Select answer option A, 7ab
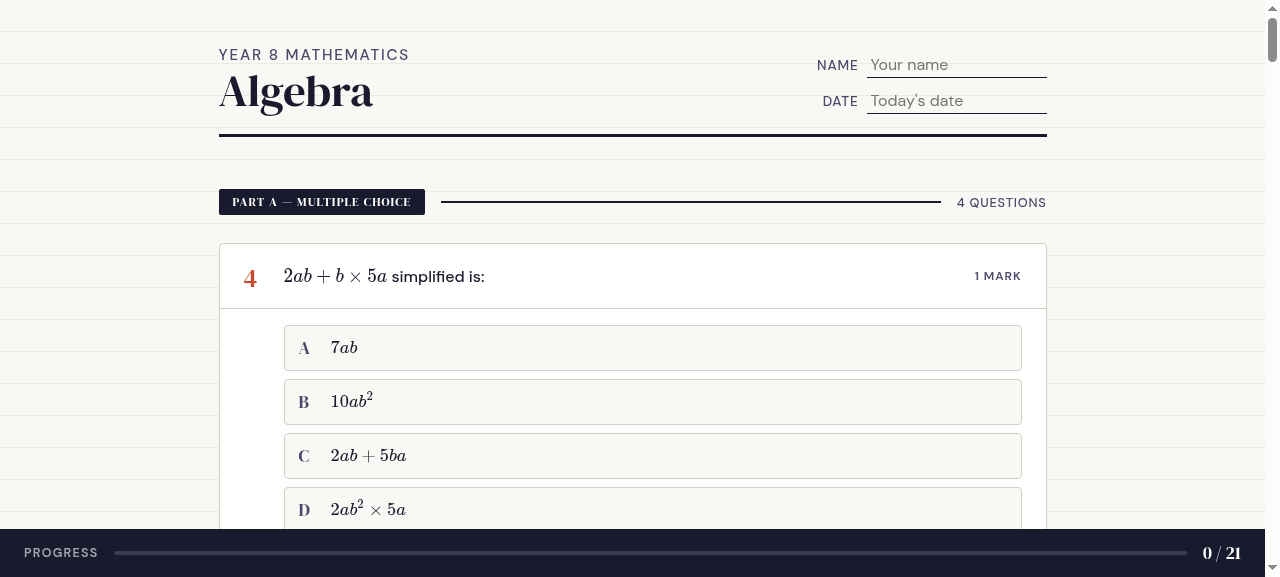Viewport: 1280px width, 577px height. tap(652, 348)
